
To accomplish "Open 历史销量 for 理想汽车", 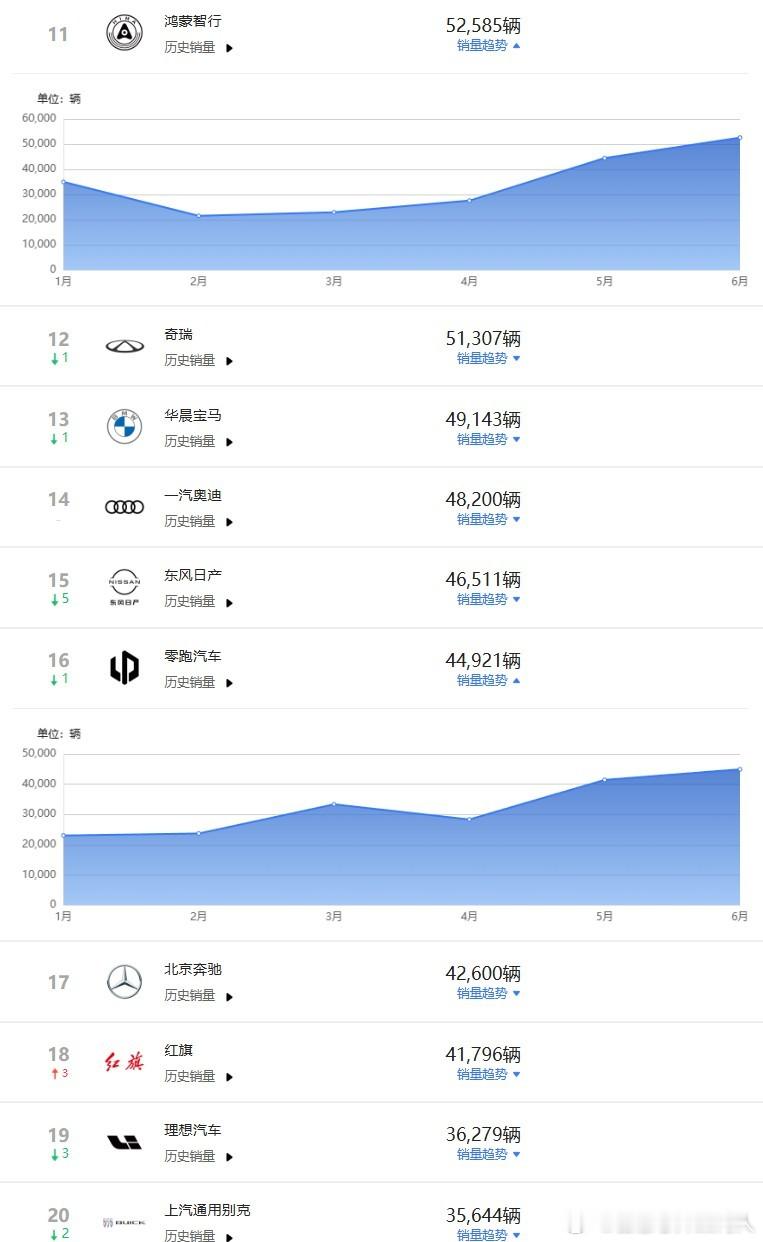I will click(198, 1156).
